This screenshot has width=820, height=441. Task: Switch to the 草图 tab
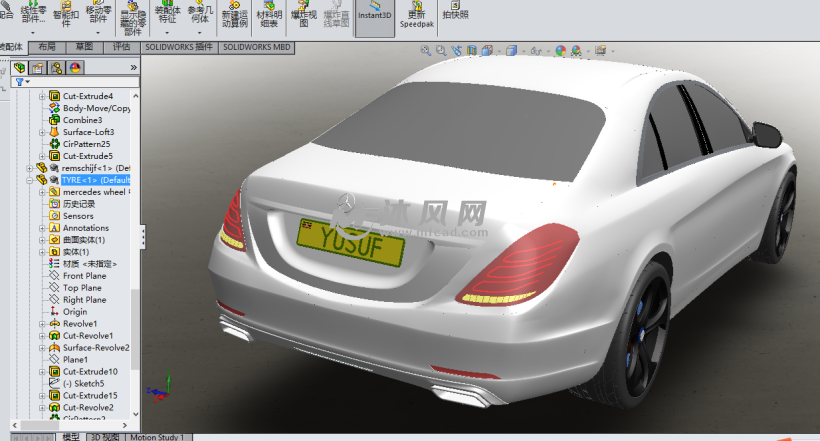click(x=84, y=47)
